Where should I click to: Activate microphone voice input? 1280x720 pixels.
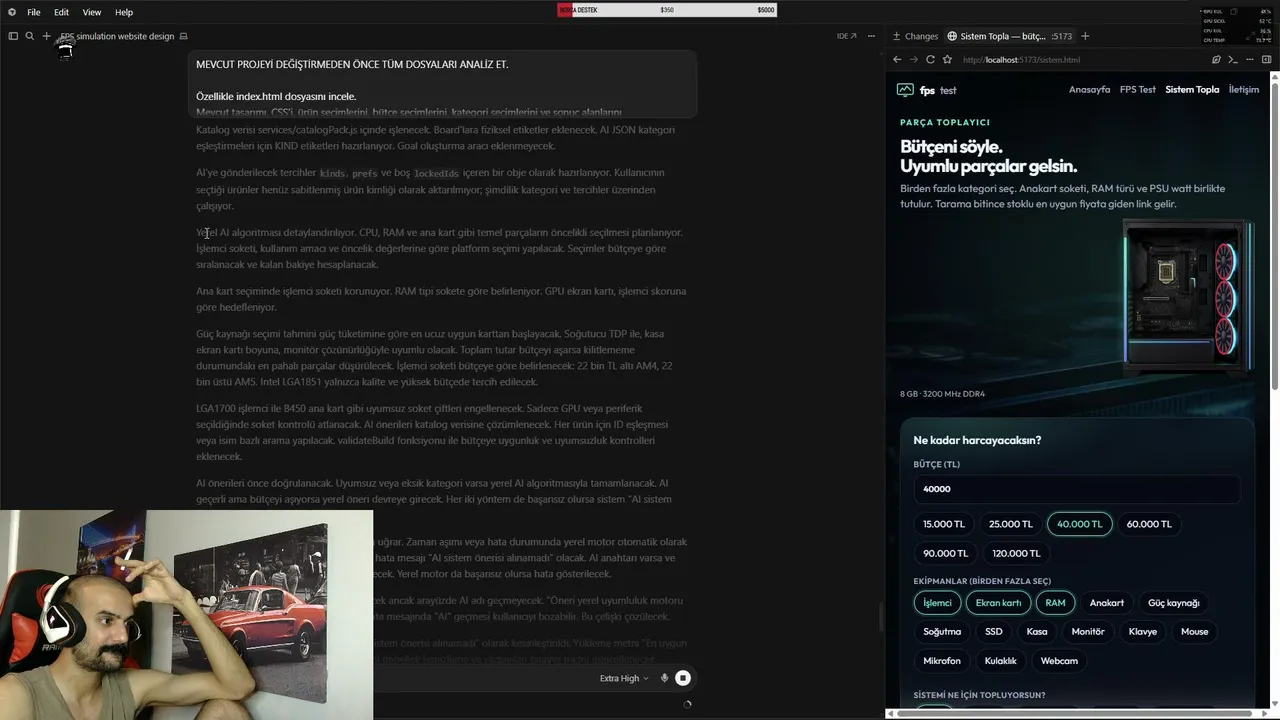664,678
